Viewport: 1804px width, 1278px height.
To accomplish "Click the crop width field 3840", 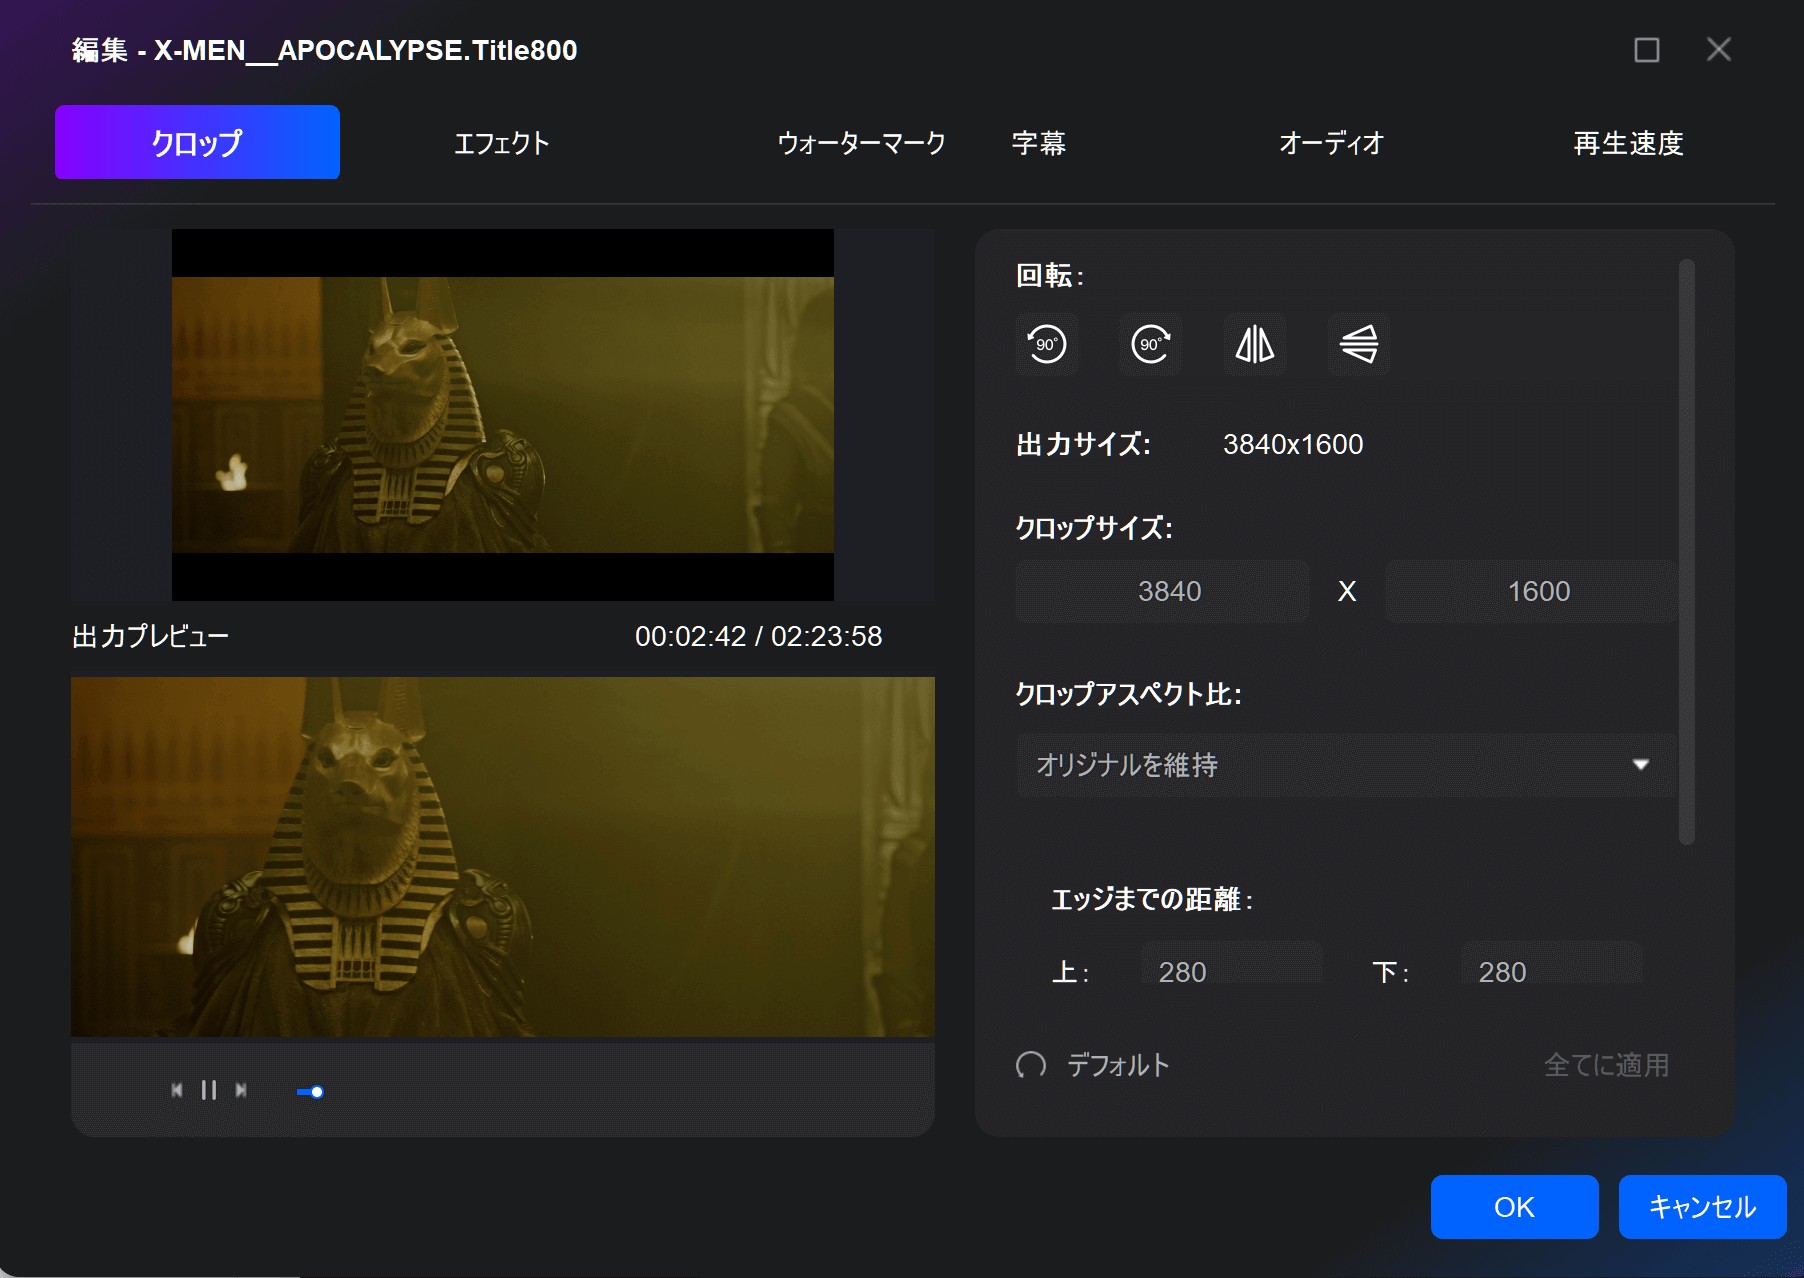I will click(1162, 591).
